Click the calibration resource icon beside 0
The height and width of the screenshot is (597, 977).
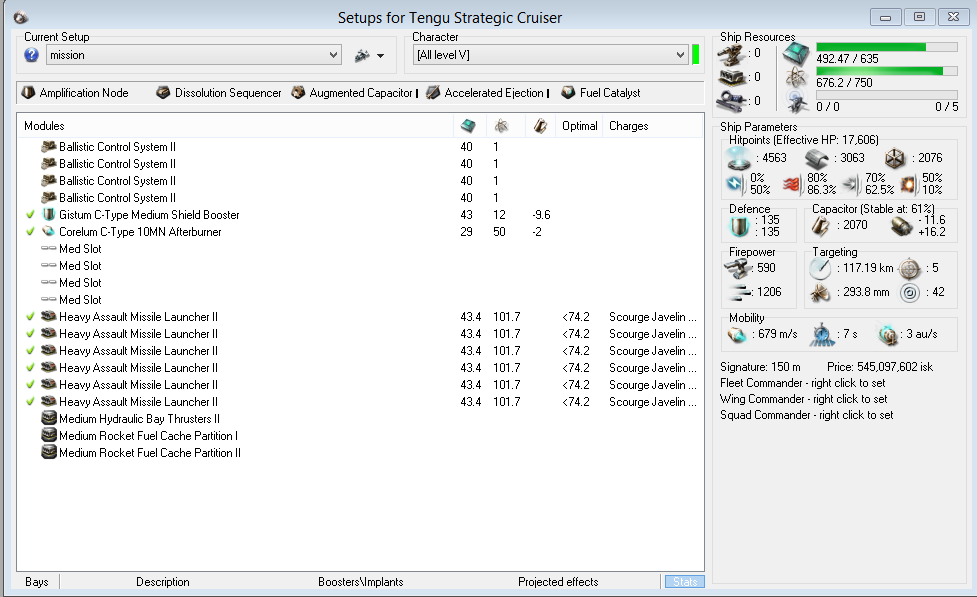coord(731,100)
